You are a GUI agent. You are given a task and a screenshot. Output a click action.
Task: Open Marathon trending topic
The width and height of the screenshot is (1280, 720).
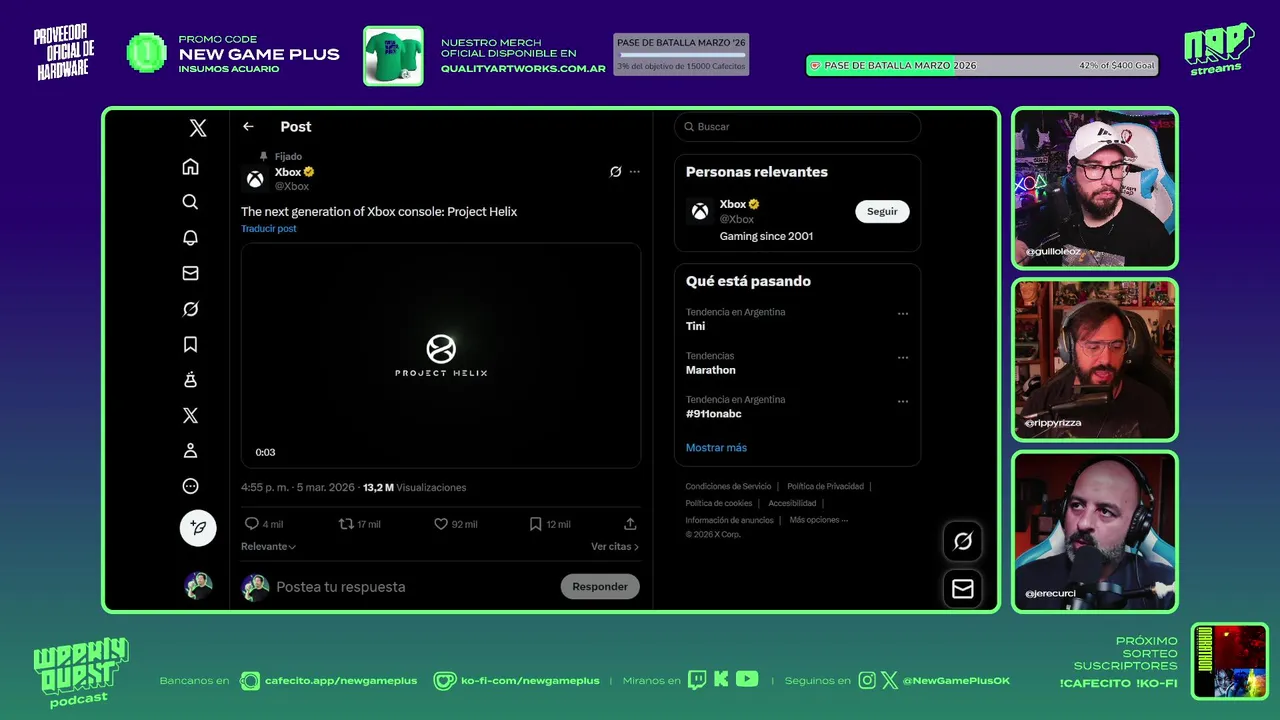coord(710,370)
